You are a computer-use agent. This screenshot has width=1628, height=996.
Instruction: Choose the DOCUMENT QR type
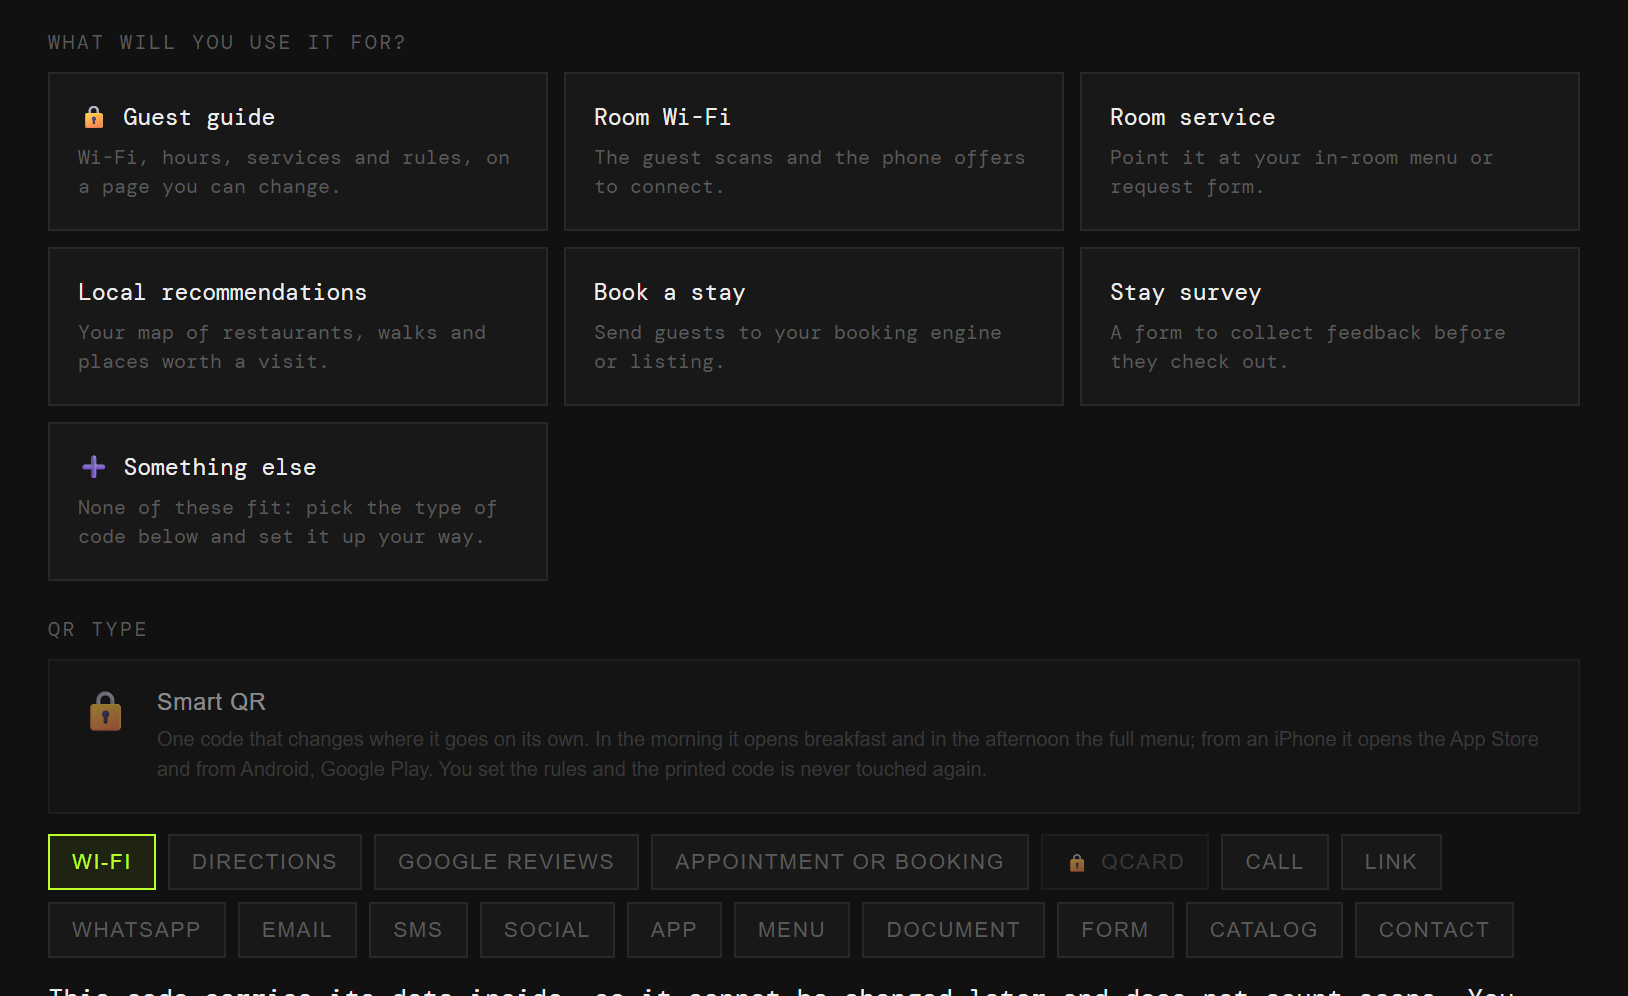(954, 930)
